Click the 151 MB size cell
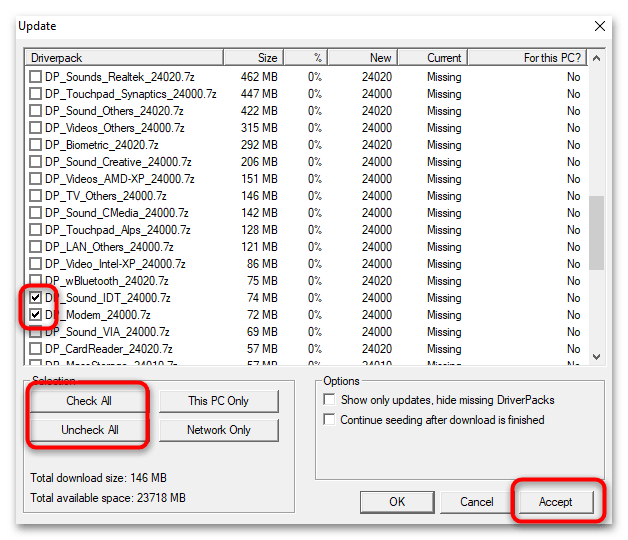The image size is (628, 540). click(x=259, y=179)
